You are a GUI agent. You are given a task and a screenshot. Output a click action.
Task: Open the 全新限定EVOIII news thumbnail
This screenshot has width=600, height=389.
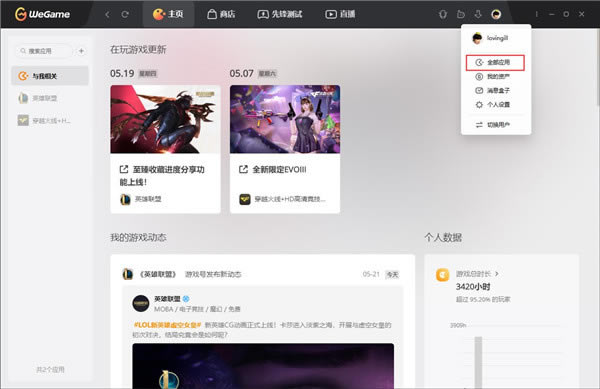click(x=285, y=119)
